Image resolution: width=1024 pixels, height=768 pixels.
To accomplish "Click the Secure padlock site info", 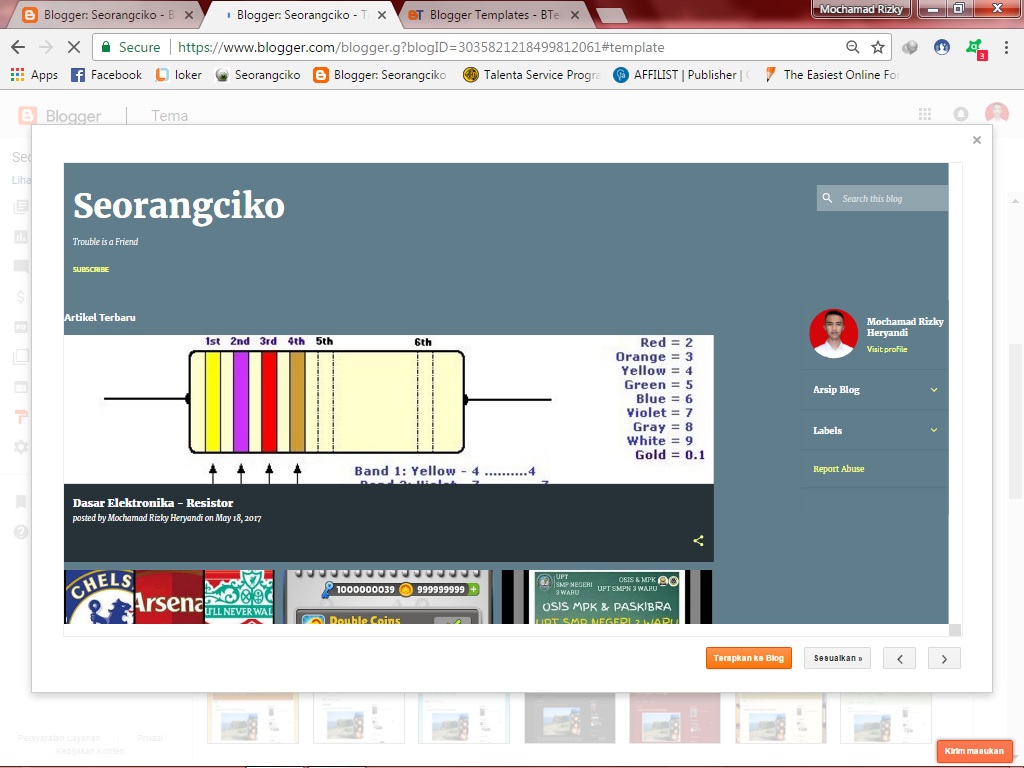I will click(x=129, y=47).
